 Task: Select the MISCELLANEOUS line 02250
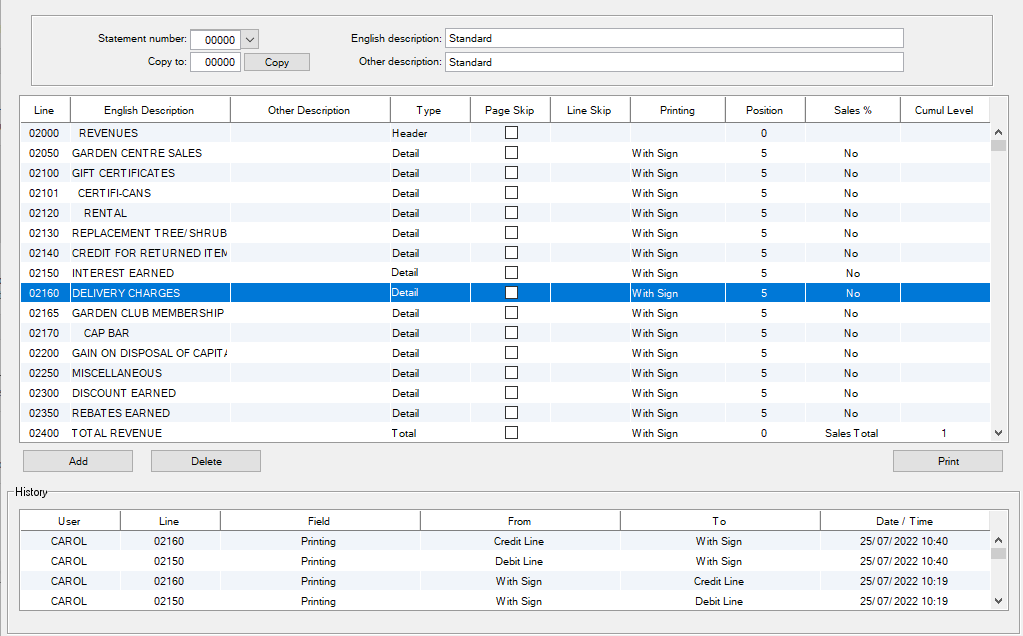point(117,373)
